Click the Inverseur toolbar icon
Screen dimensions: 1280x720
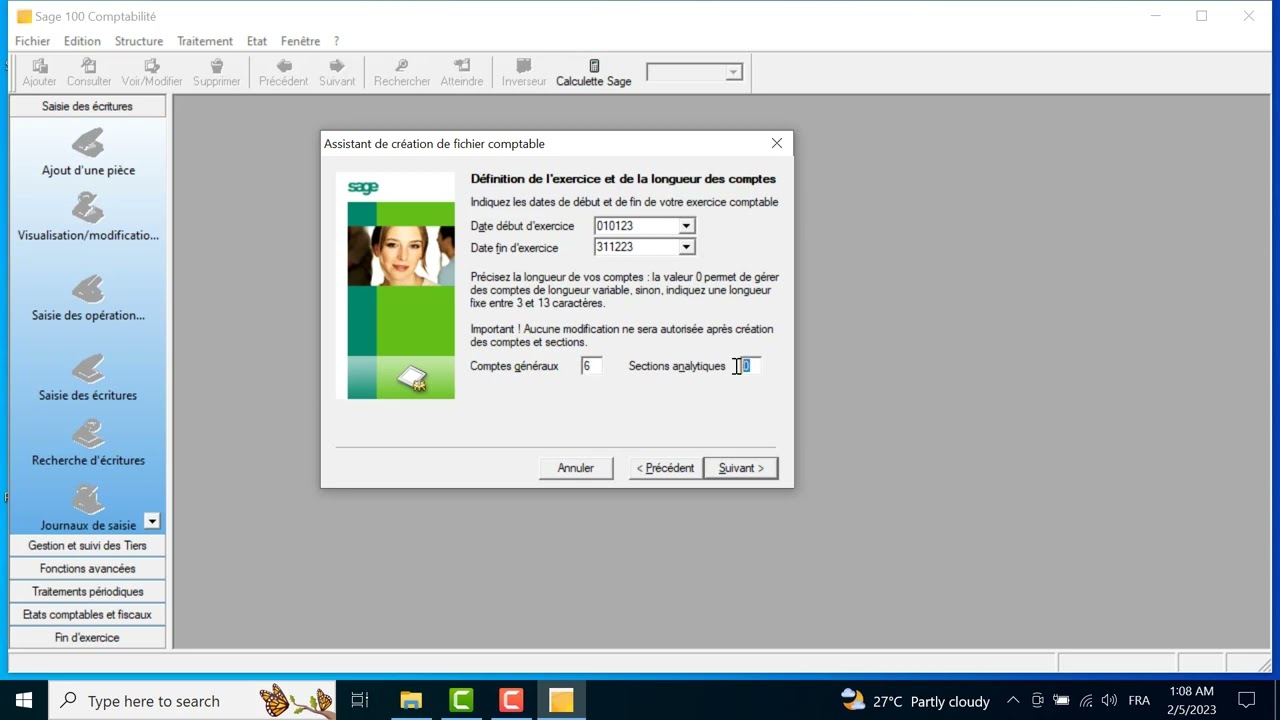tap(524, 66)
